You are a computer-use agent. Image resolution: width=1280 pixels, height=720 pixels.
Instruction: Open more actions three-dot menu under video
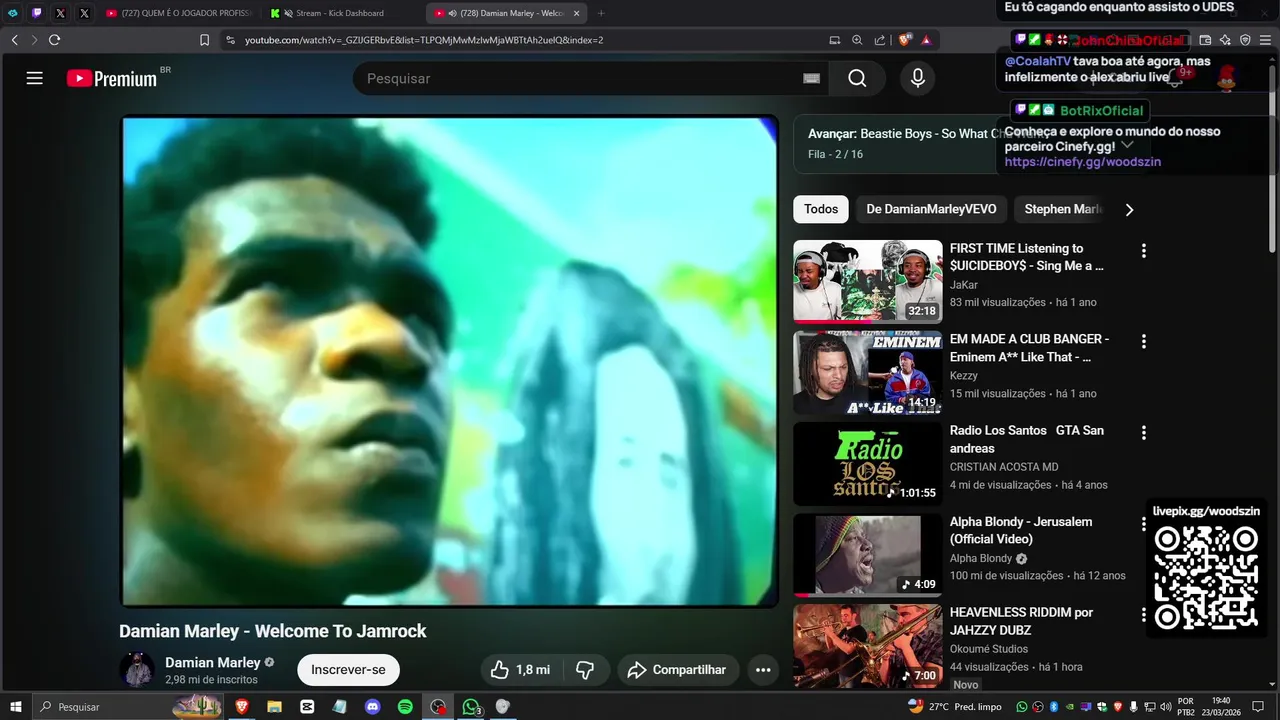(x=763, y=670)
